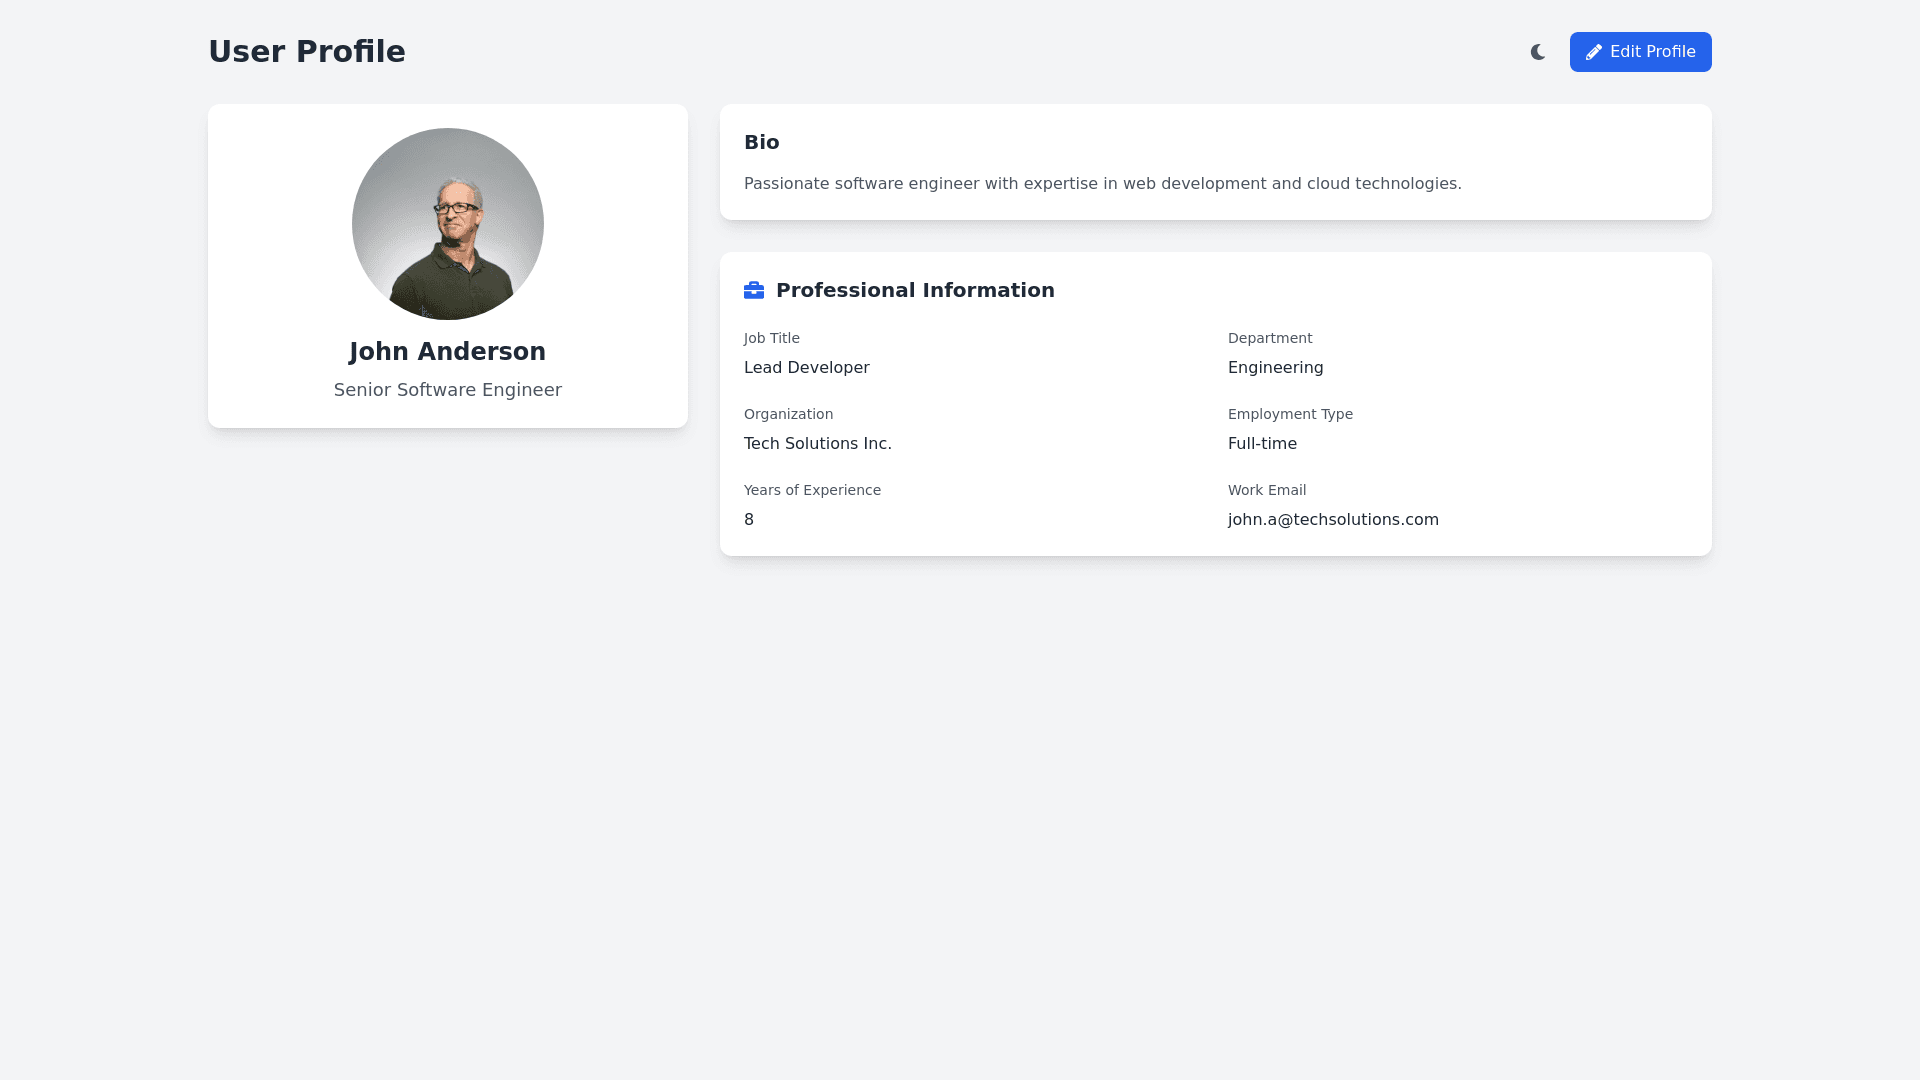1920x1080 pixels.
Task: Click John Anderson's circular profile photo
Action: [447, 223]
